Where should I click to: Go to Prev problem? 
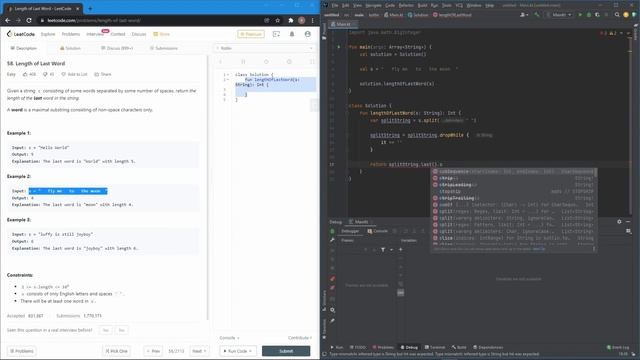pos(153,351)
